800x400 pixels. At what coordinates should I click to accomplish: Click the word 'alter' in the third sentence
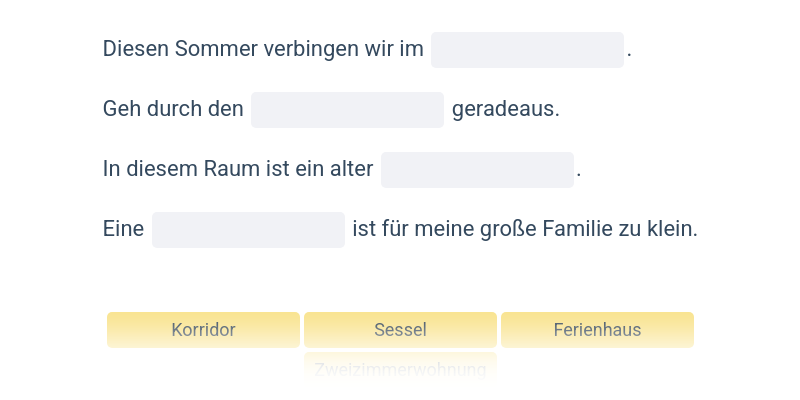click(351, 169)
